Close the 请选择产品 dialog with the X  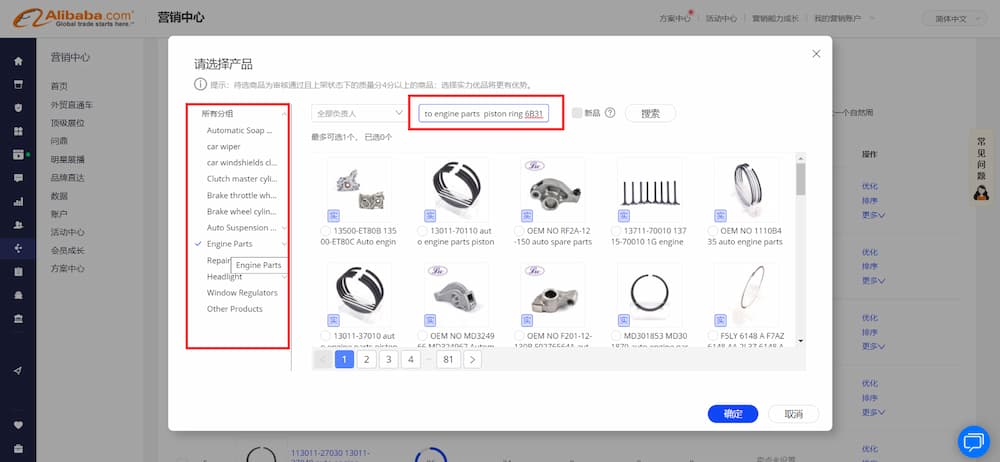coord(816,54)
